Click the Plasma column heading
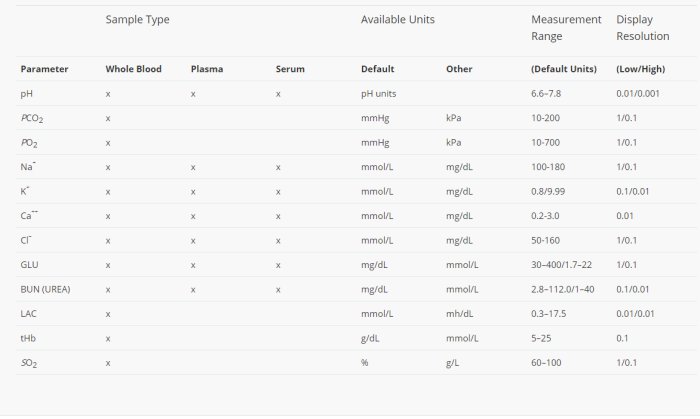The width and height of the screenshot is (700, 419). [207, 69]
